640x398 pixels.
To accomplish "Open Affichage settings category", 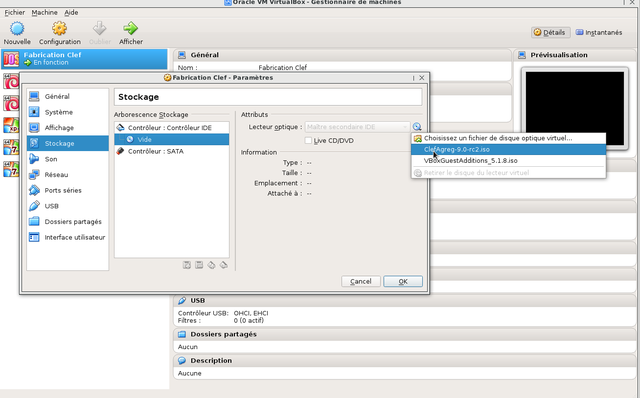I will [x=68, y=128].
